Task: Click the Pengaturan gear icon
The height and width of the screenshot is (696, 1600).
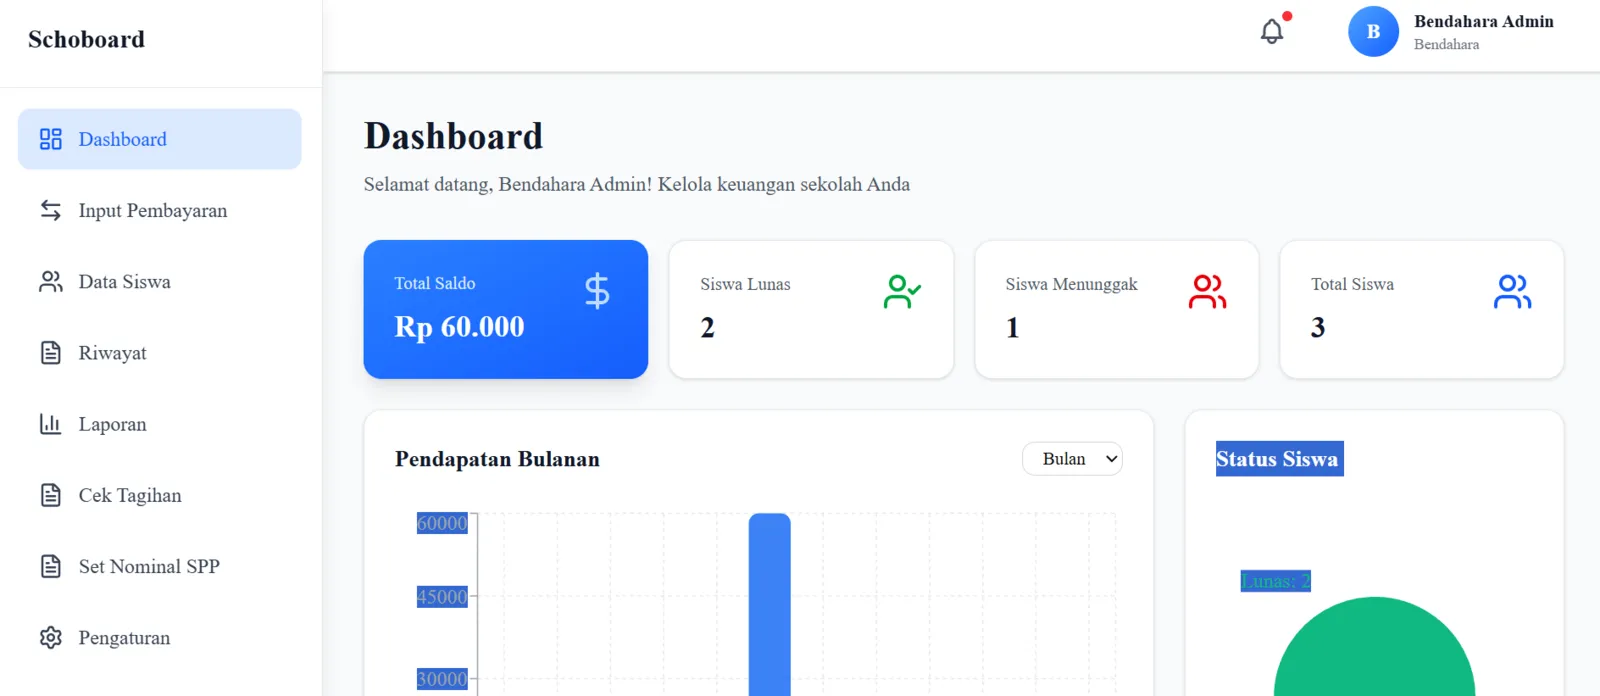Action: click(51, 637)
